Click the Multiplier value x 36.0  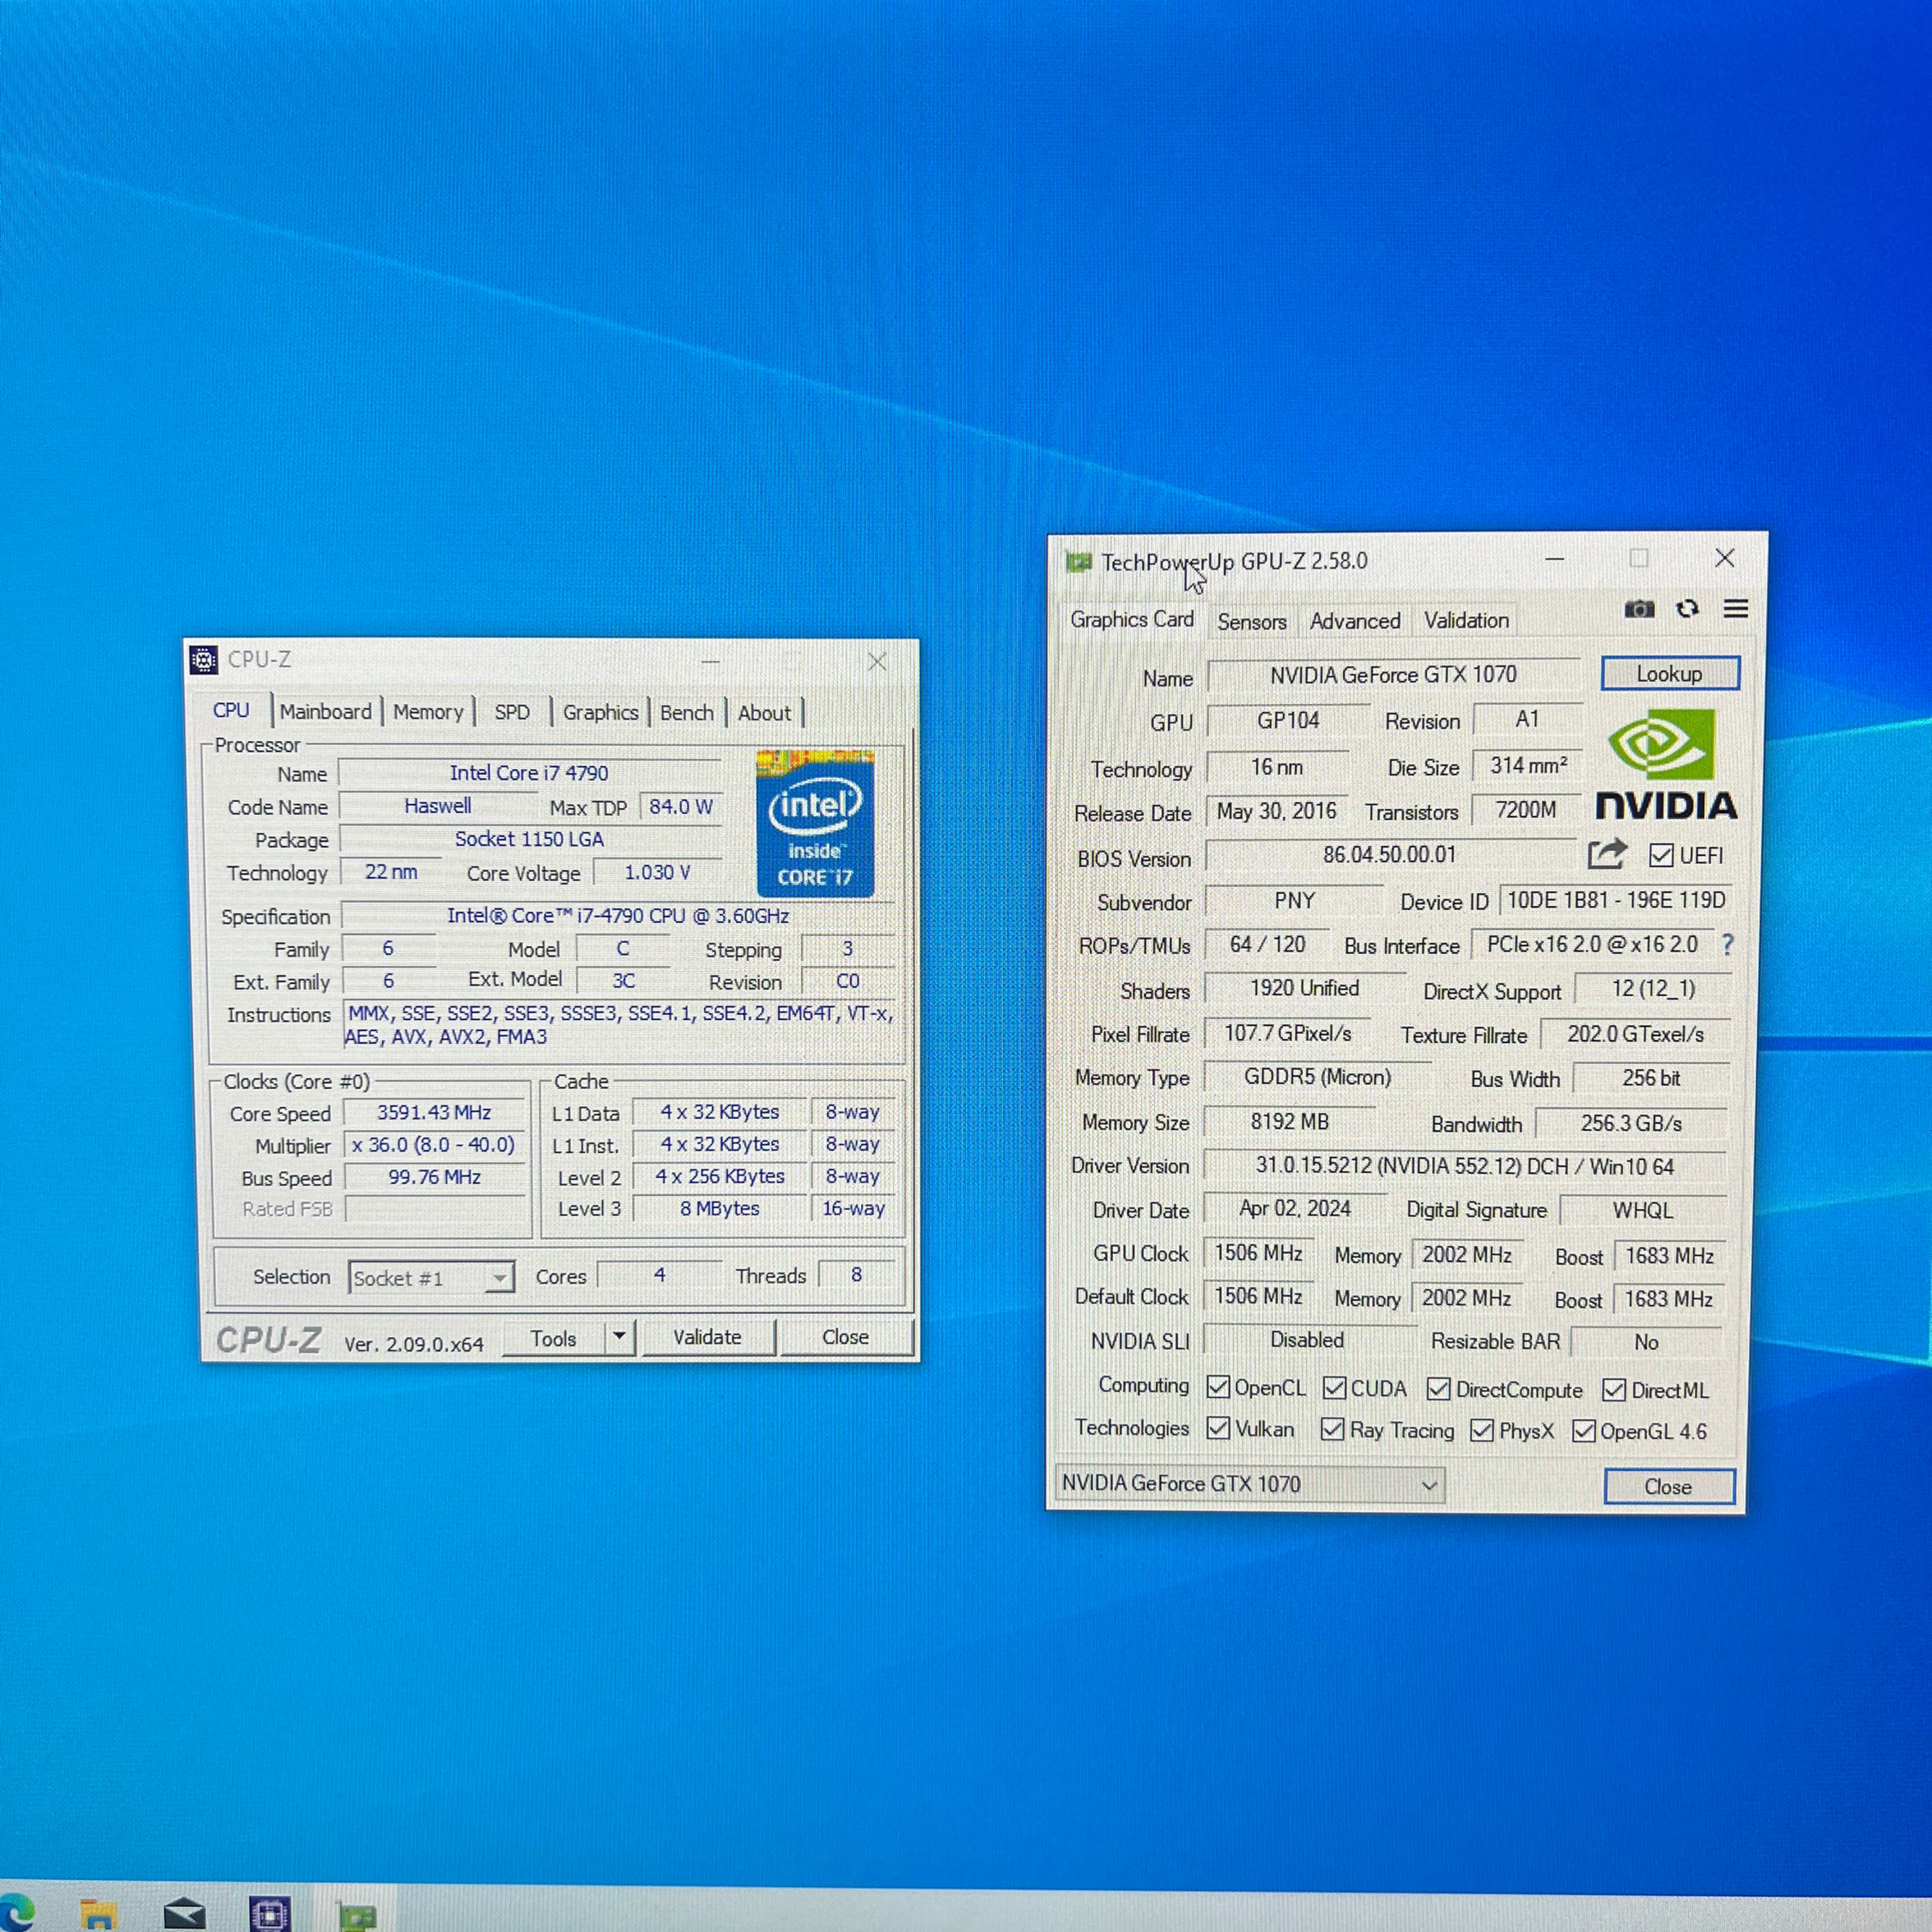coord(434,1144)
